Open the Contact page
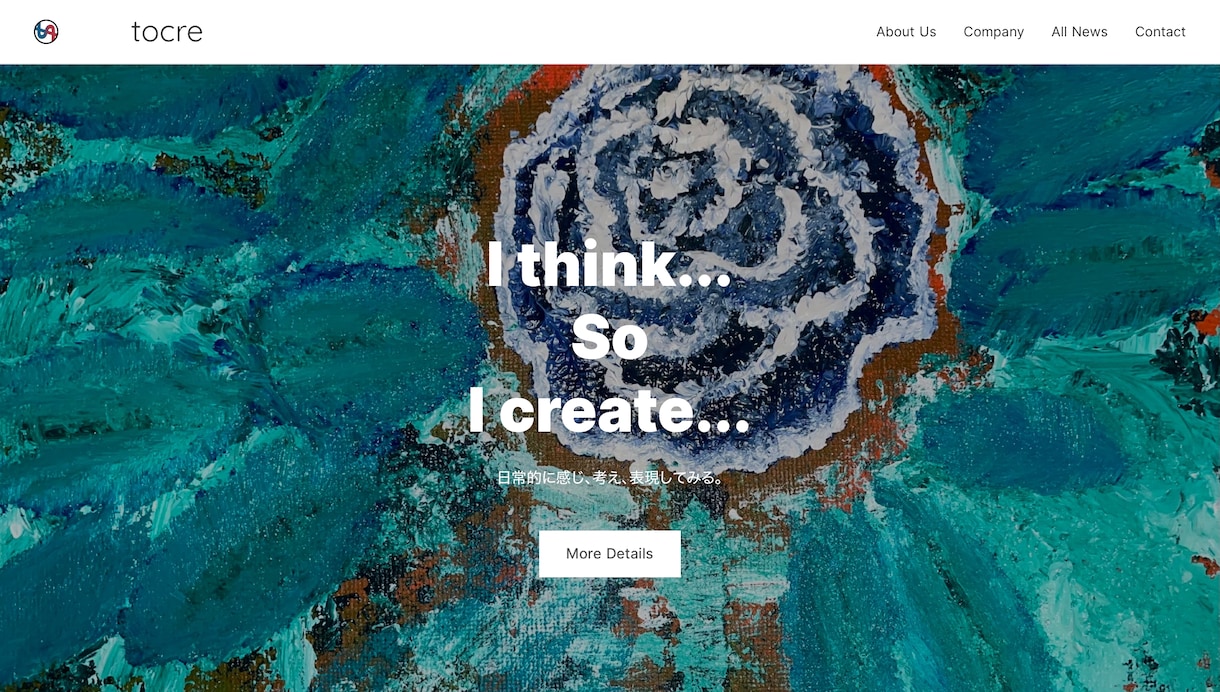 (1160, 32)
